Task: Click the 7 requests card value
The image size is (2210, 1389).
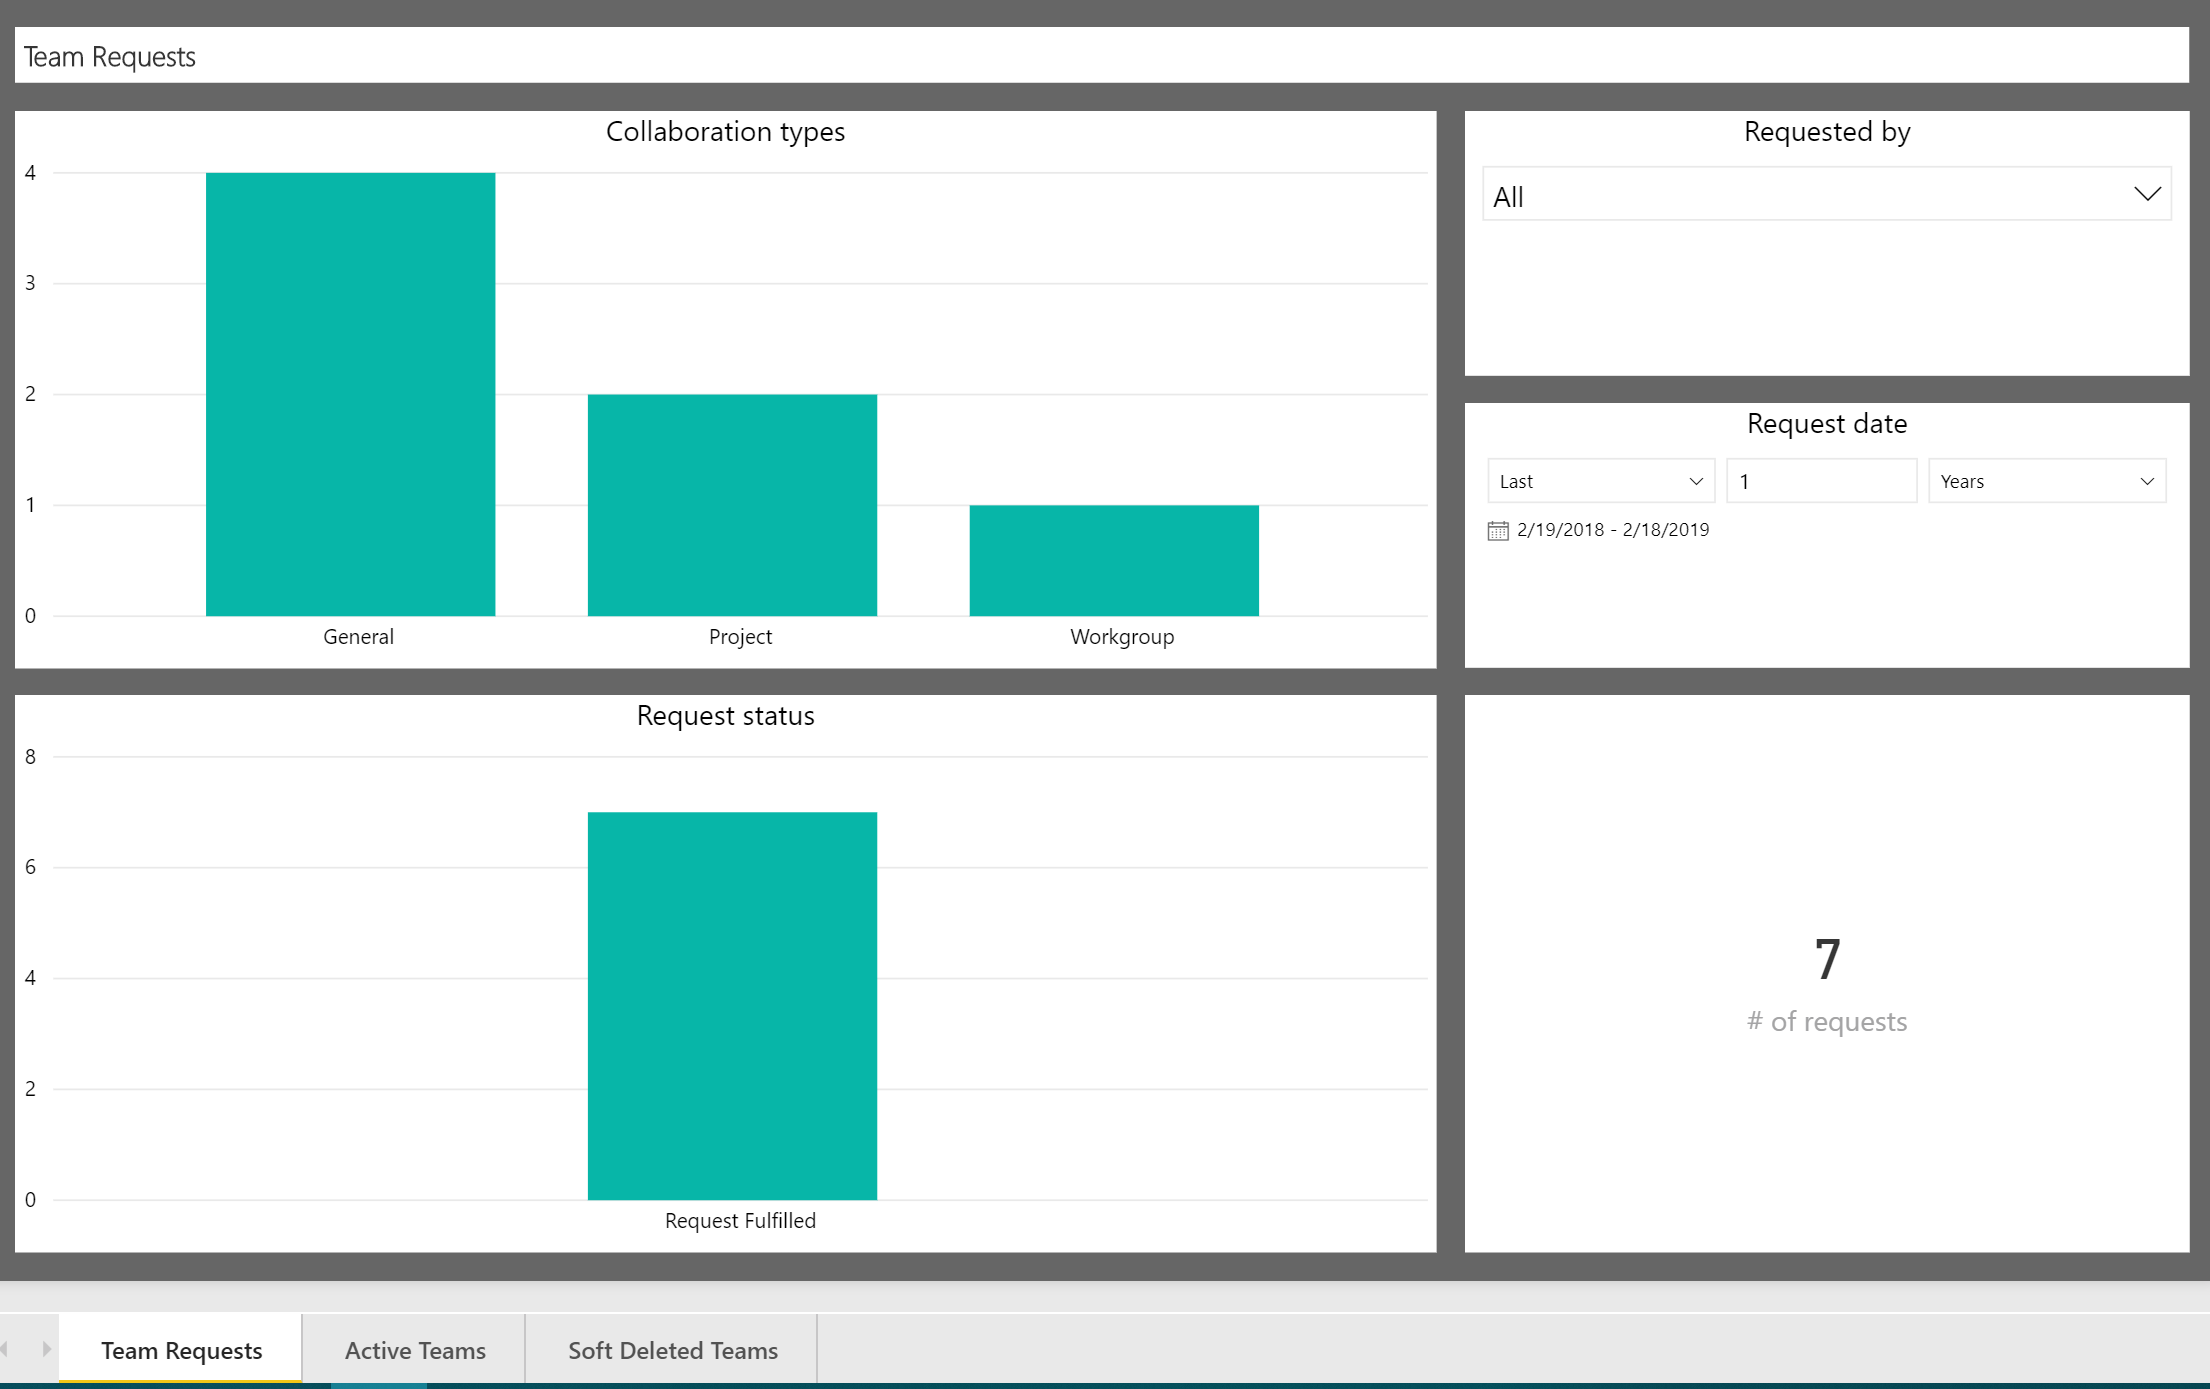Action: click(x=1826, y=959)
